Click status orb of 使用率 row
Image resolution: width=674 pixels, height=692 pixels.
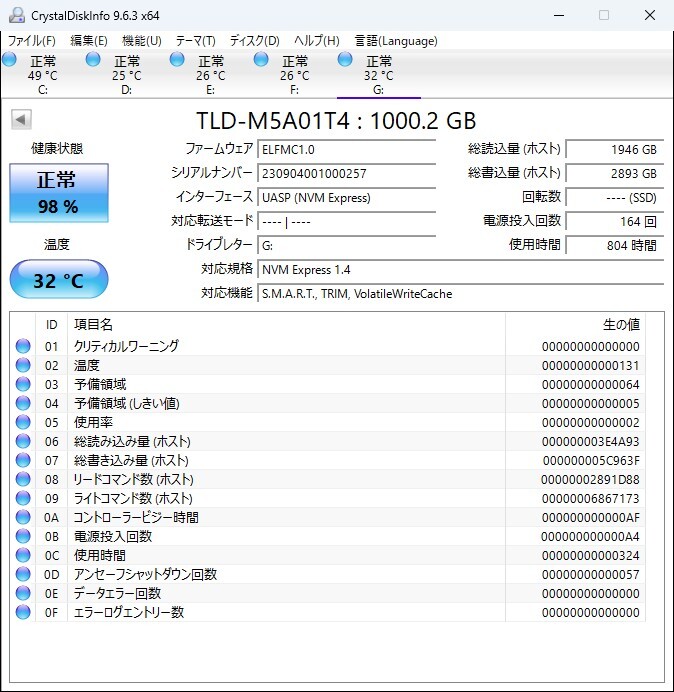pyautogui.click(x=23, y=422)
